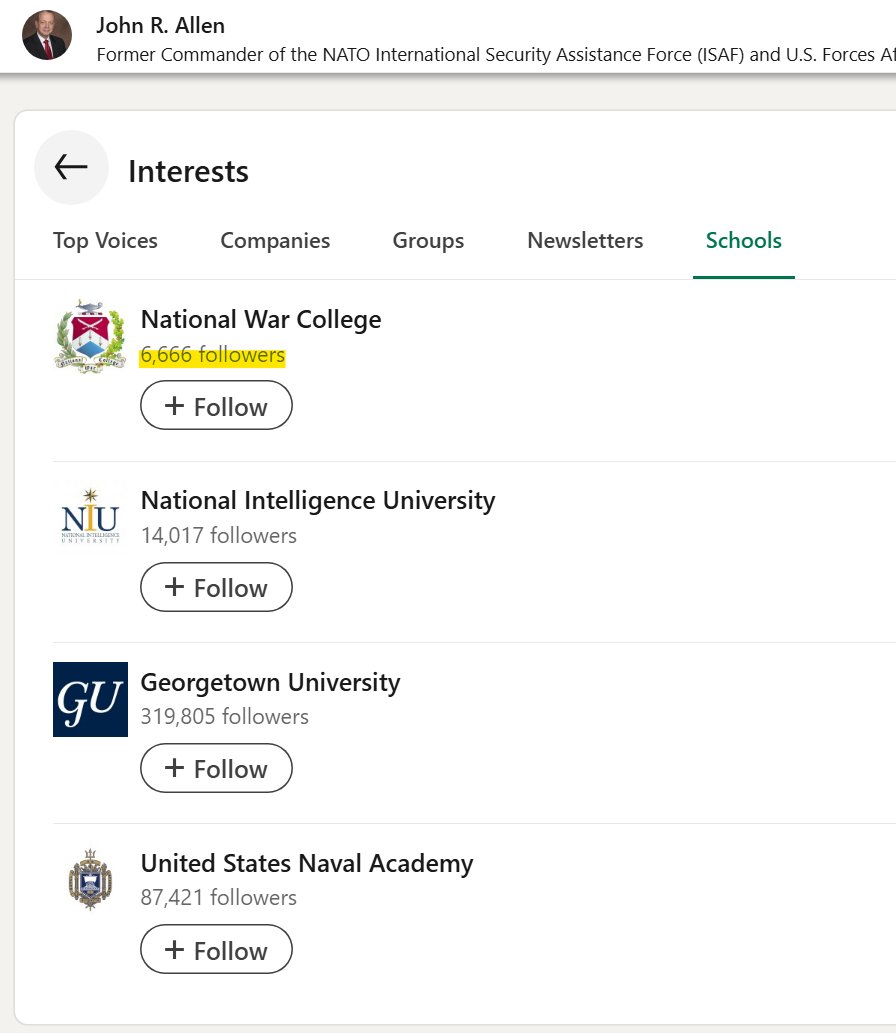Click John R. Allen's profile photo
896x1033 pixels.
tap(47, 36)
